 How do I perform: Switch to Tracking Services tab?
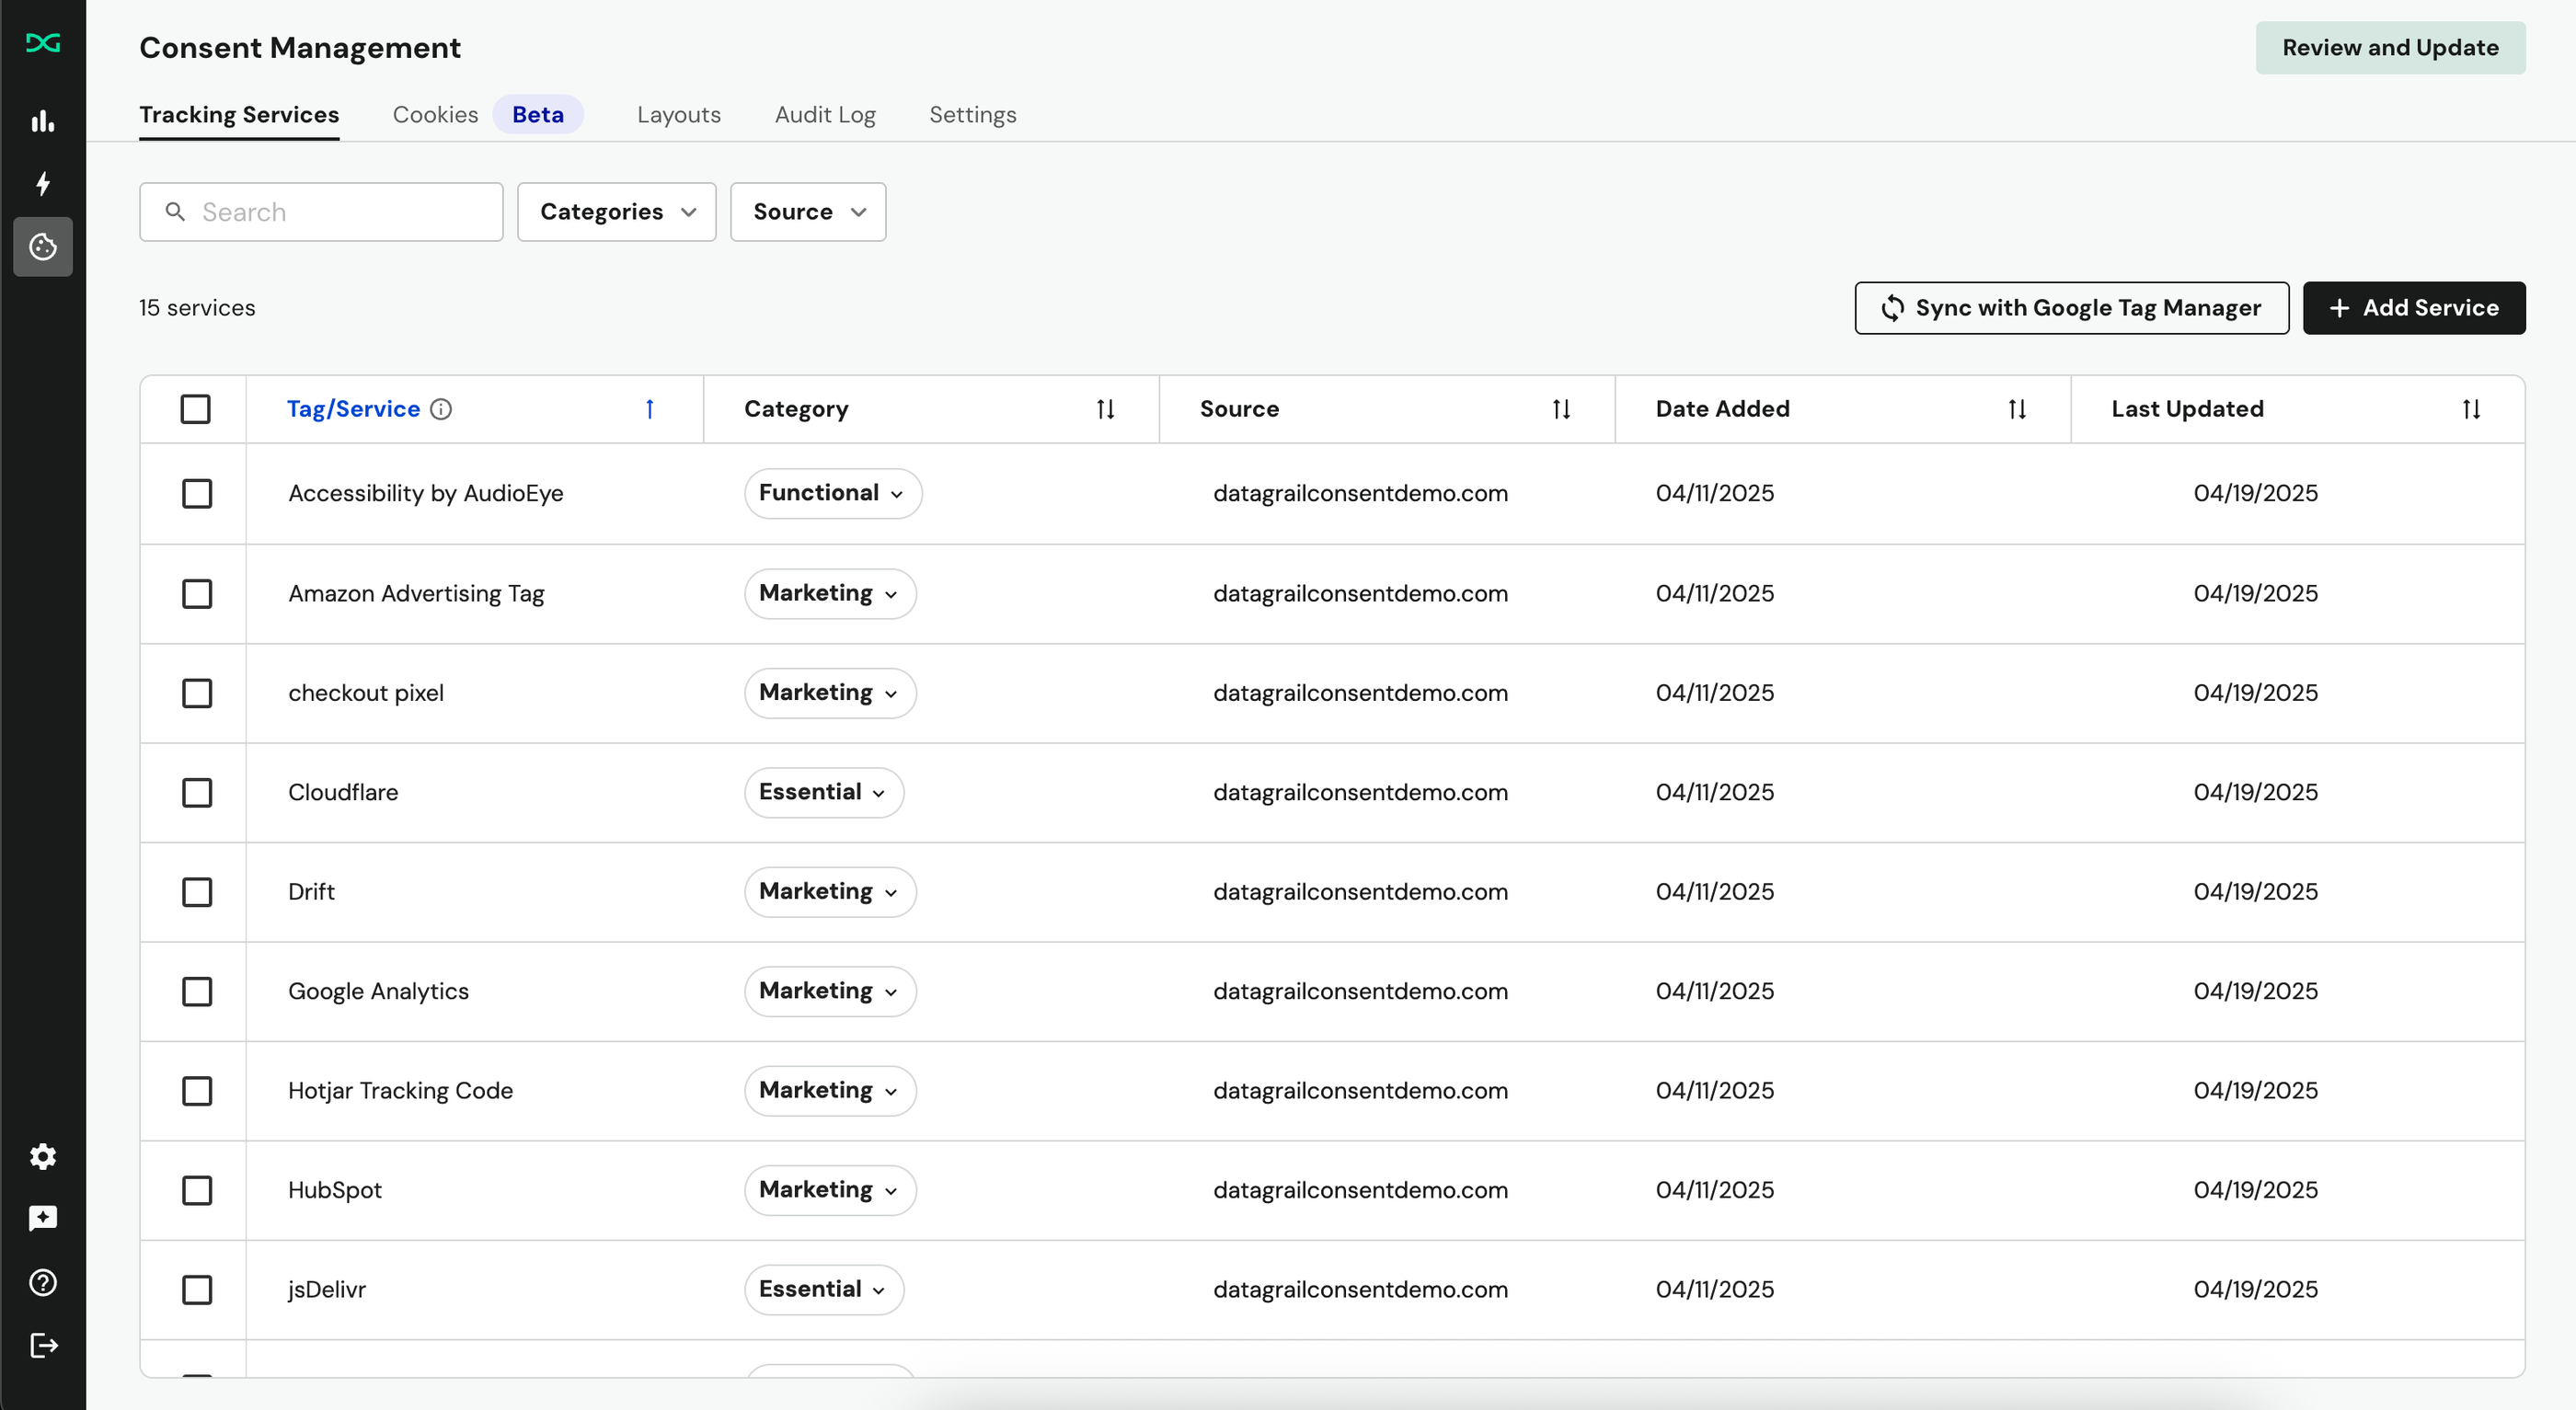pyautogui.click(x=239, y=115)
